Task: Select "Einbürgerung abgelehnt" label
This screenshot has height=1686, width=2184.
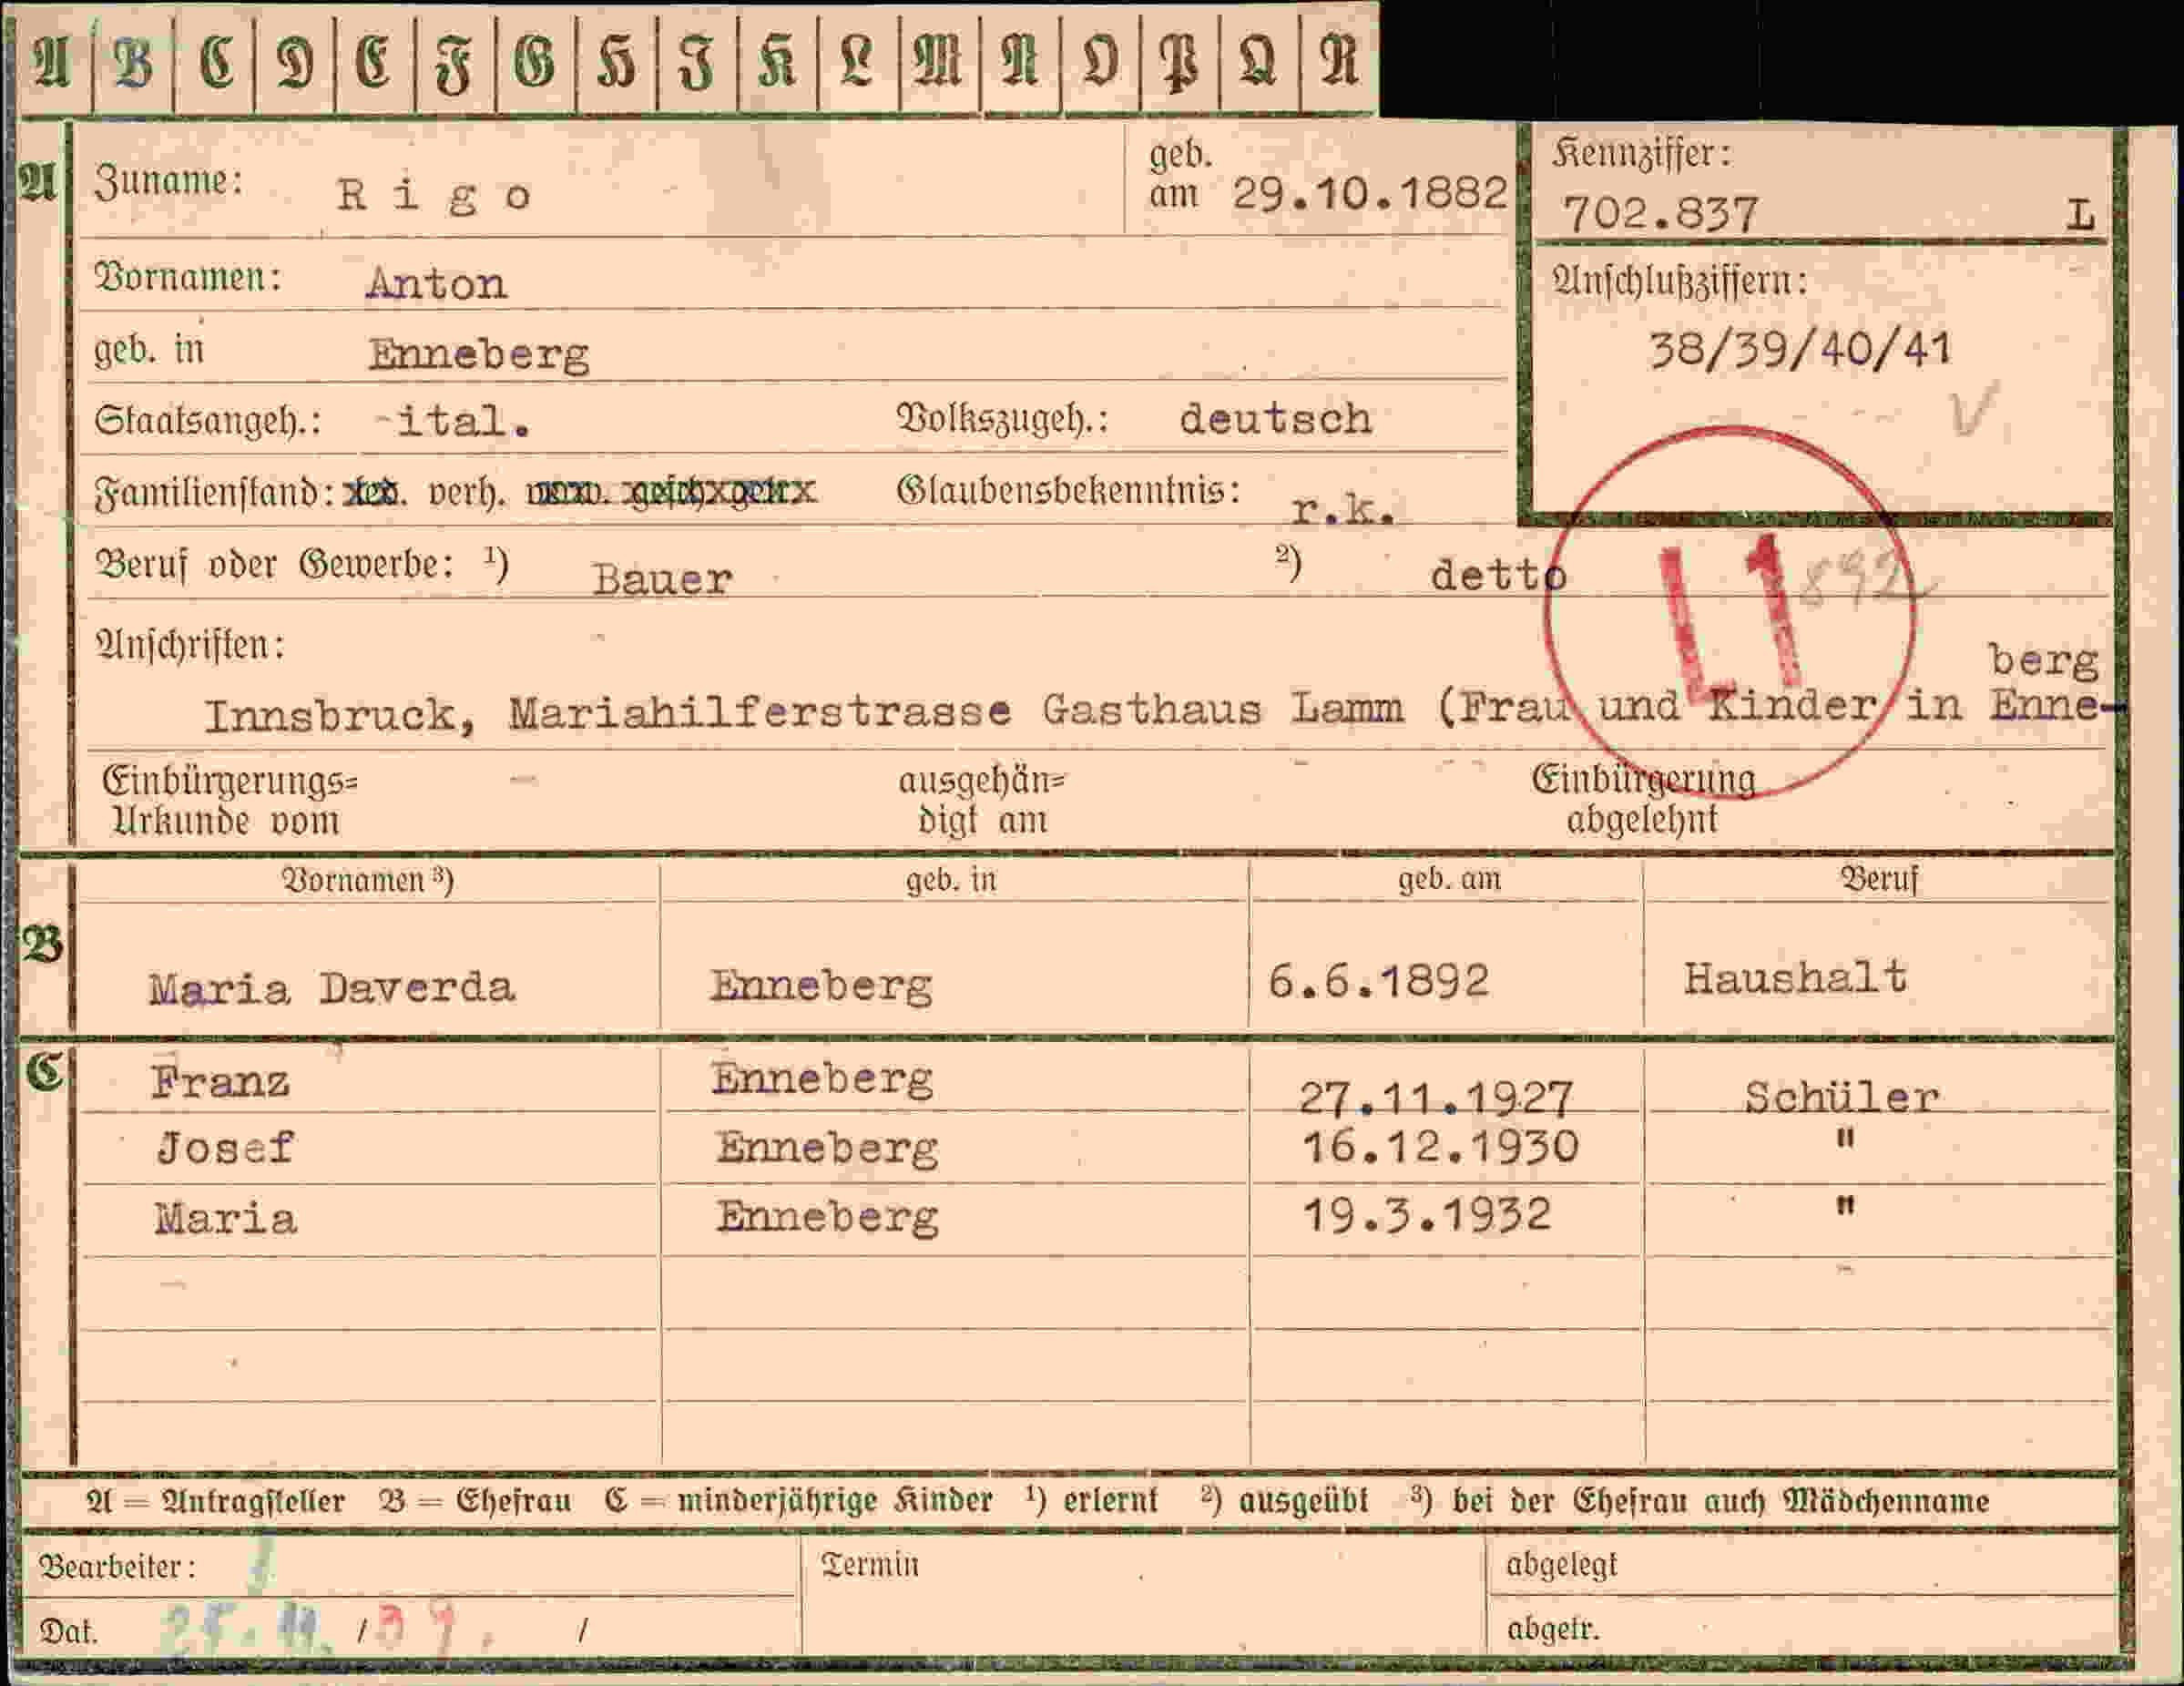Action: tap(1643, 799)
